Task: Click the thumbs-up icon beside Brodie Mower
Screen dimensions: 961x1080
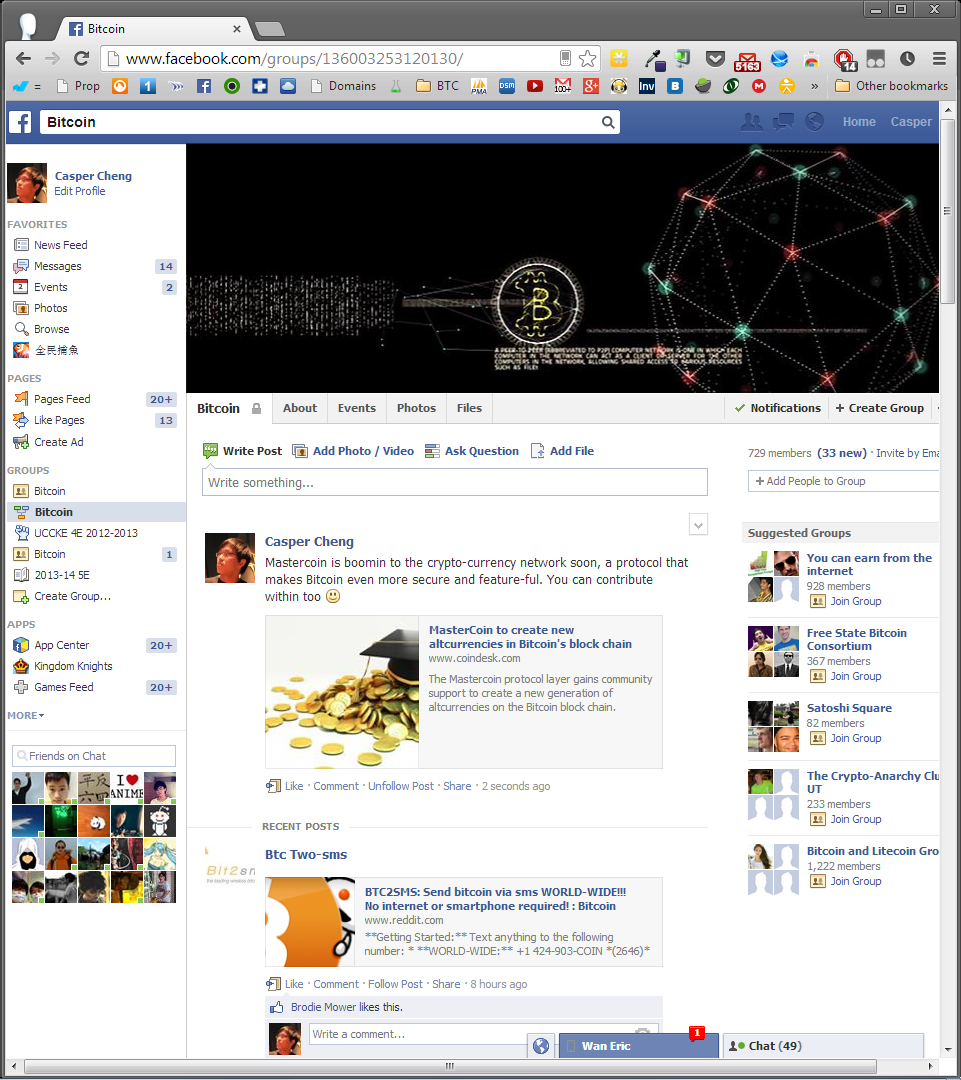Action: (x=277, y=1007)
